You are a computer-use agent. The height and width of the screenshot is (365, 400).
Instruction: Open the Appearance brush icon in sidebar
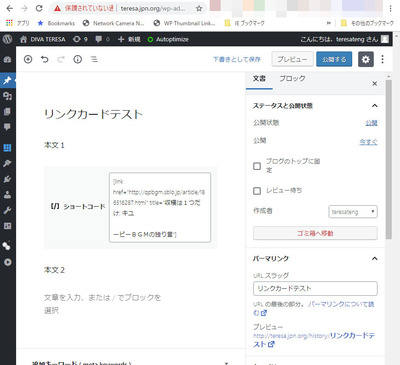click(x=7, y=163)
